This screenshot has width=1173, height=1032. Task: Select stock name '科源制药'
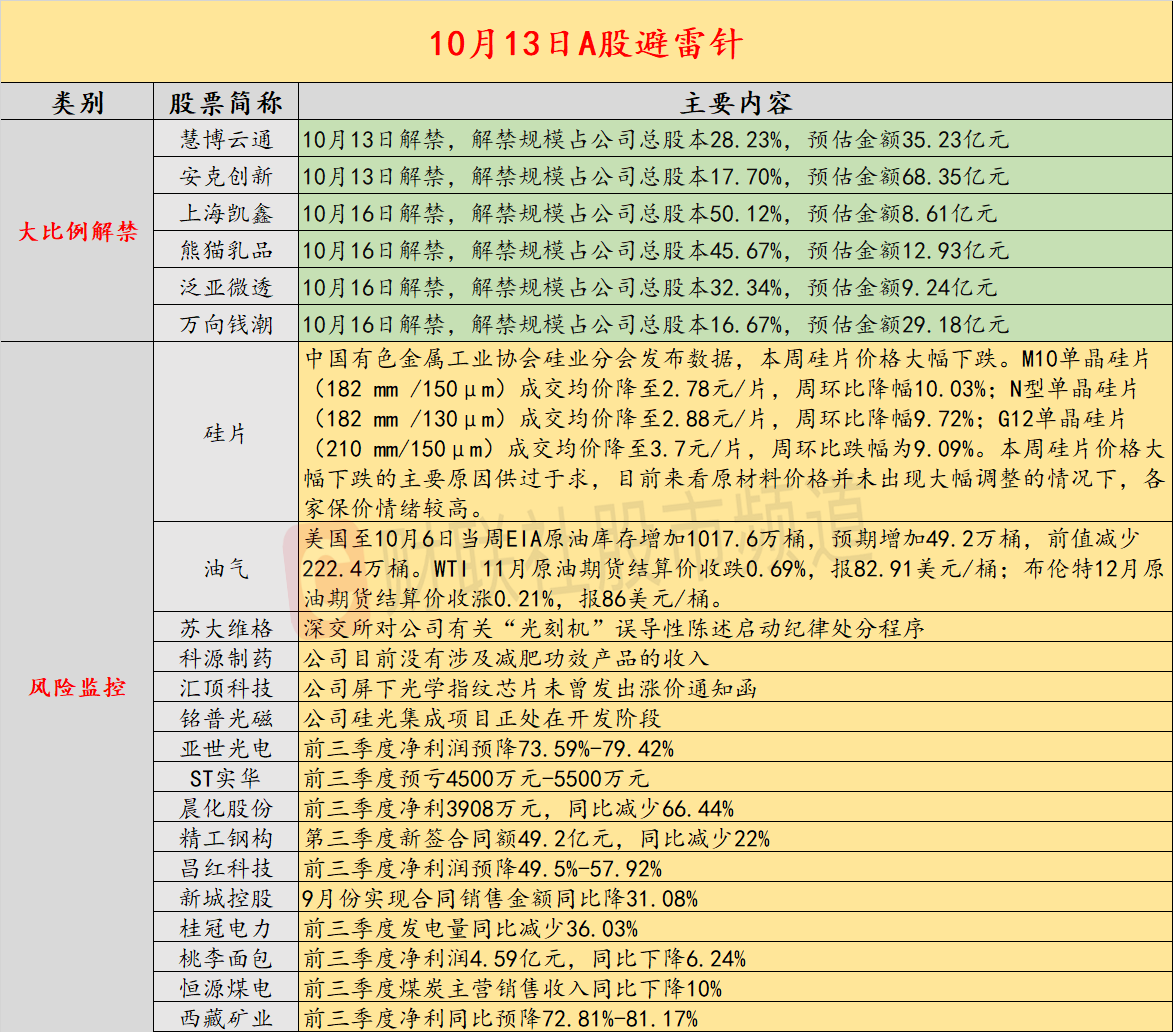(226, 657)
